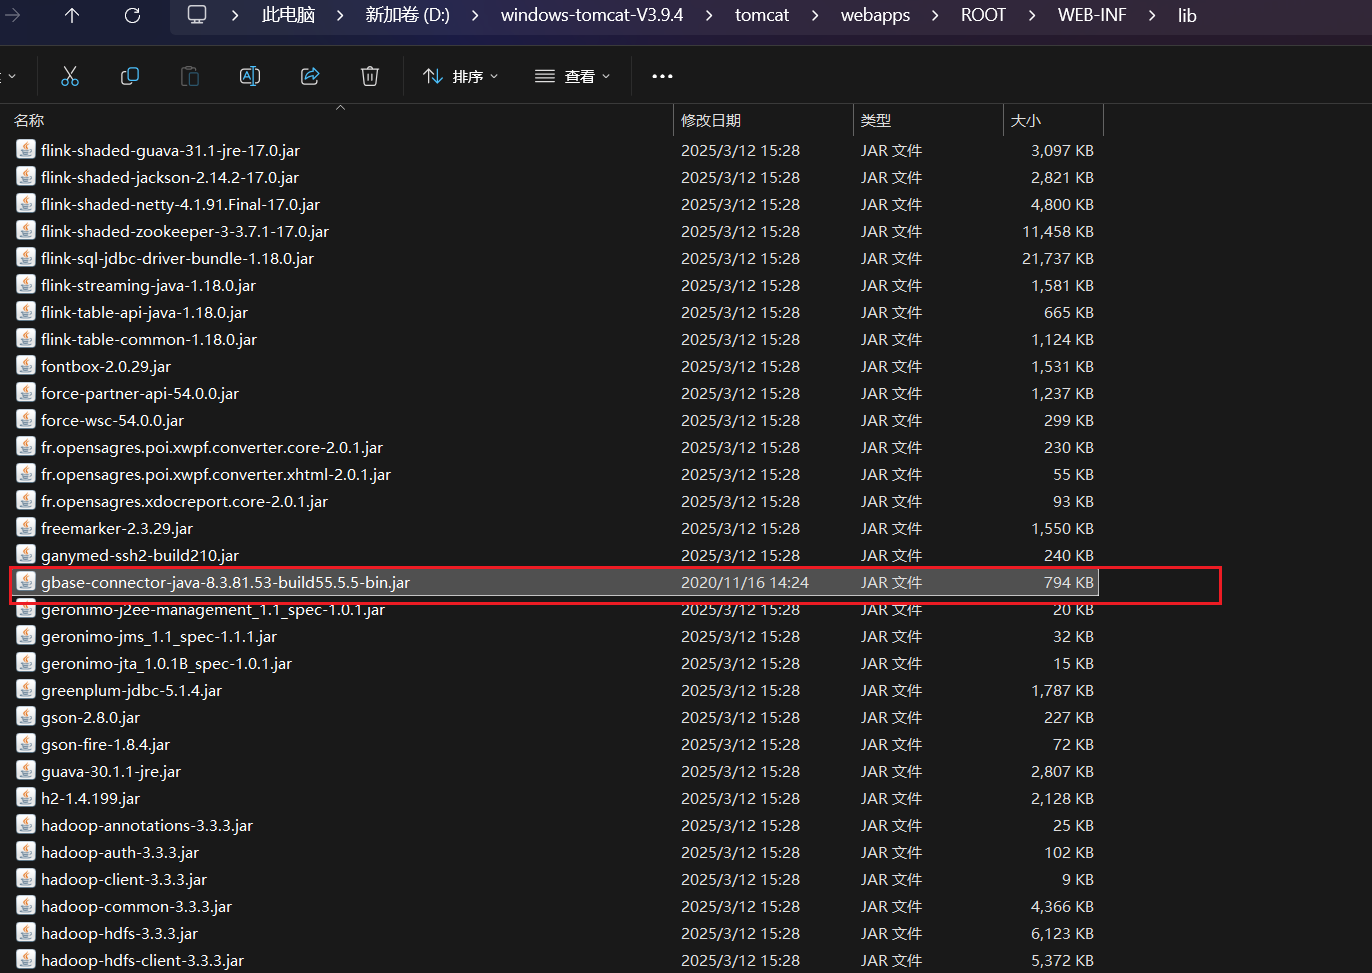
Task: Click the Up arrow navigation button
Action: pyautogui.click(x=72, y=15)
